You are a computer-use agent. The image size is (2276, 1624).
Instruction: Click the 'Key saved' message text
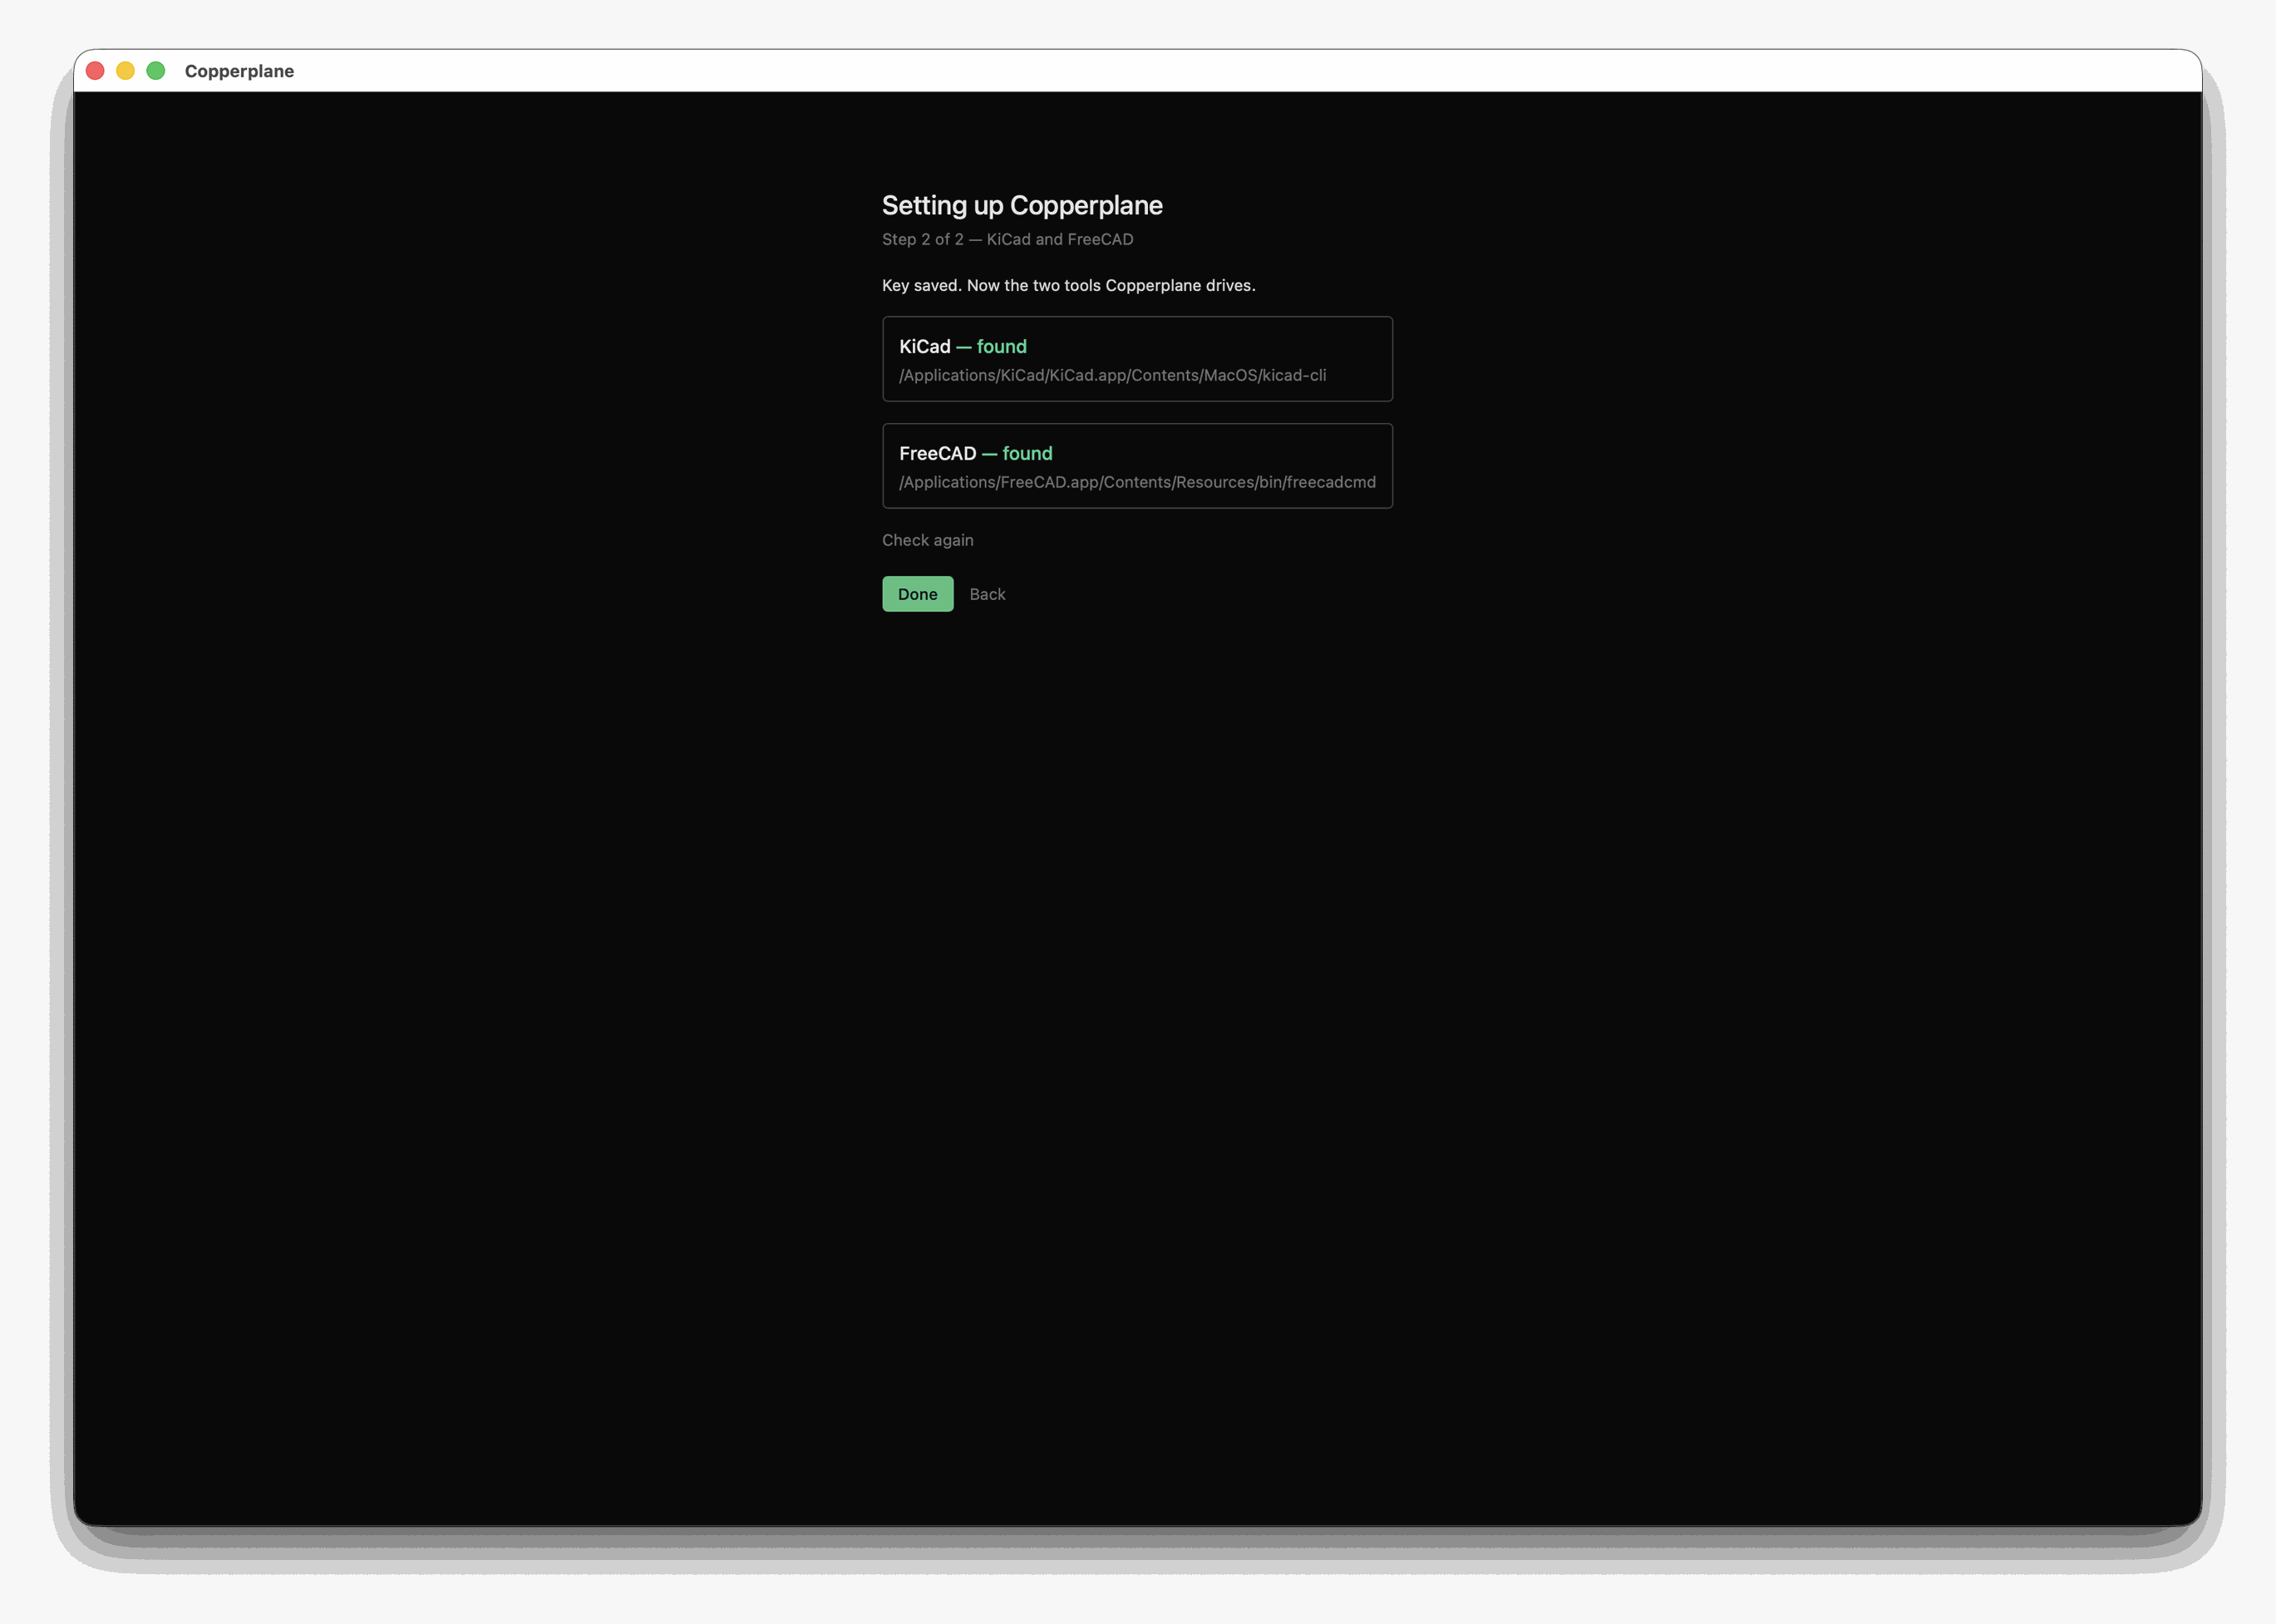1068,285
